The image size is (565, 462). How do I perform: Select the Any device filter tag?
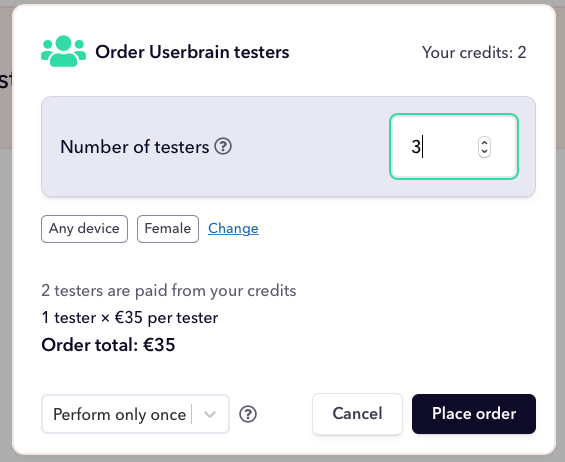tap(84, 229)
